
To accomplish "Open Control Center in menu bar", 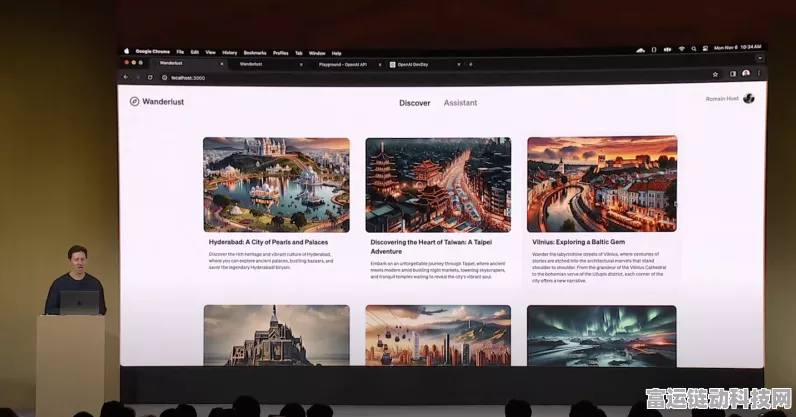I will click(x=705, y=48).
